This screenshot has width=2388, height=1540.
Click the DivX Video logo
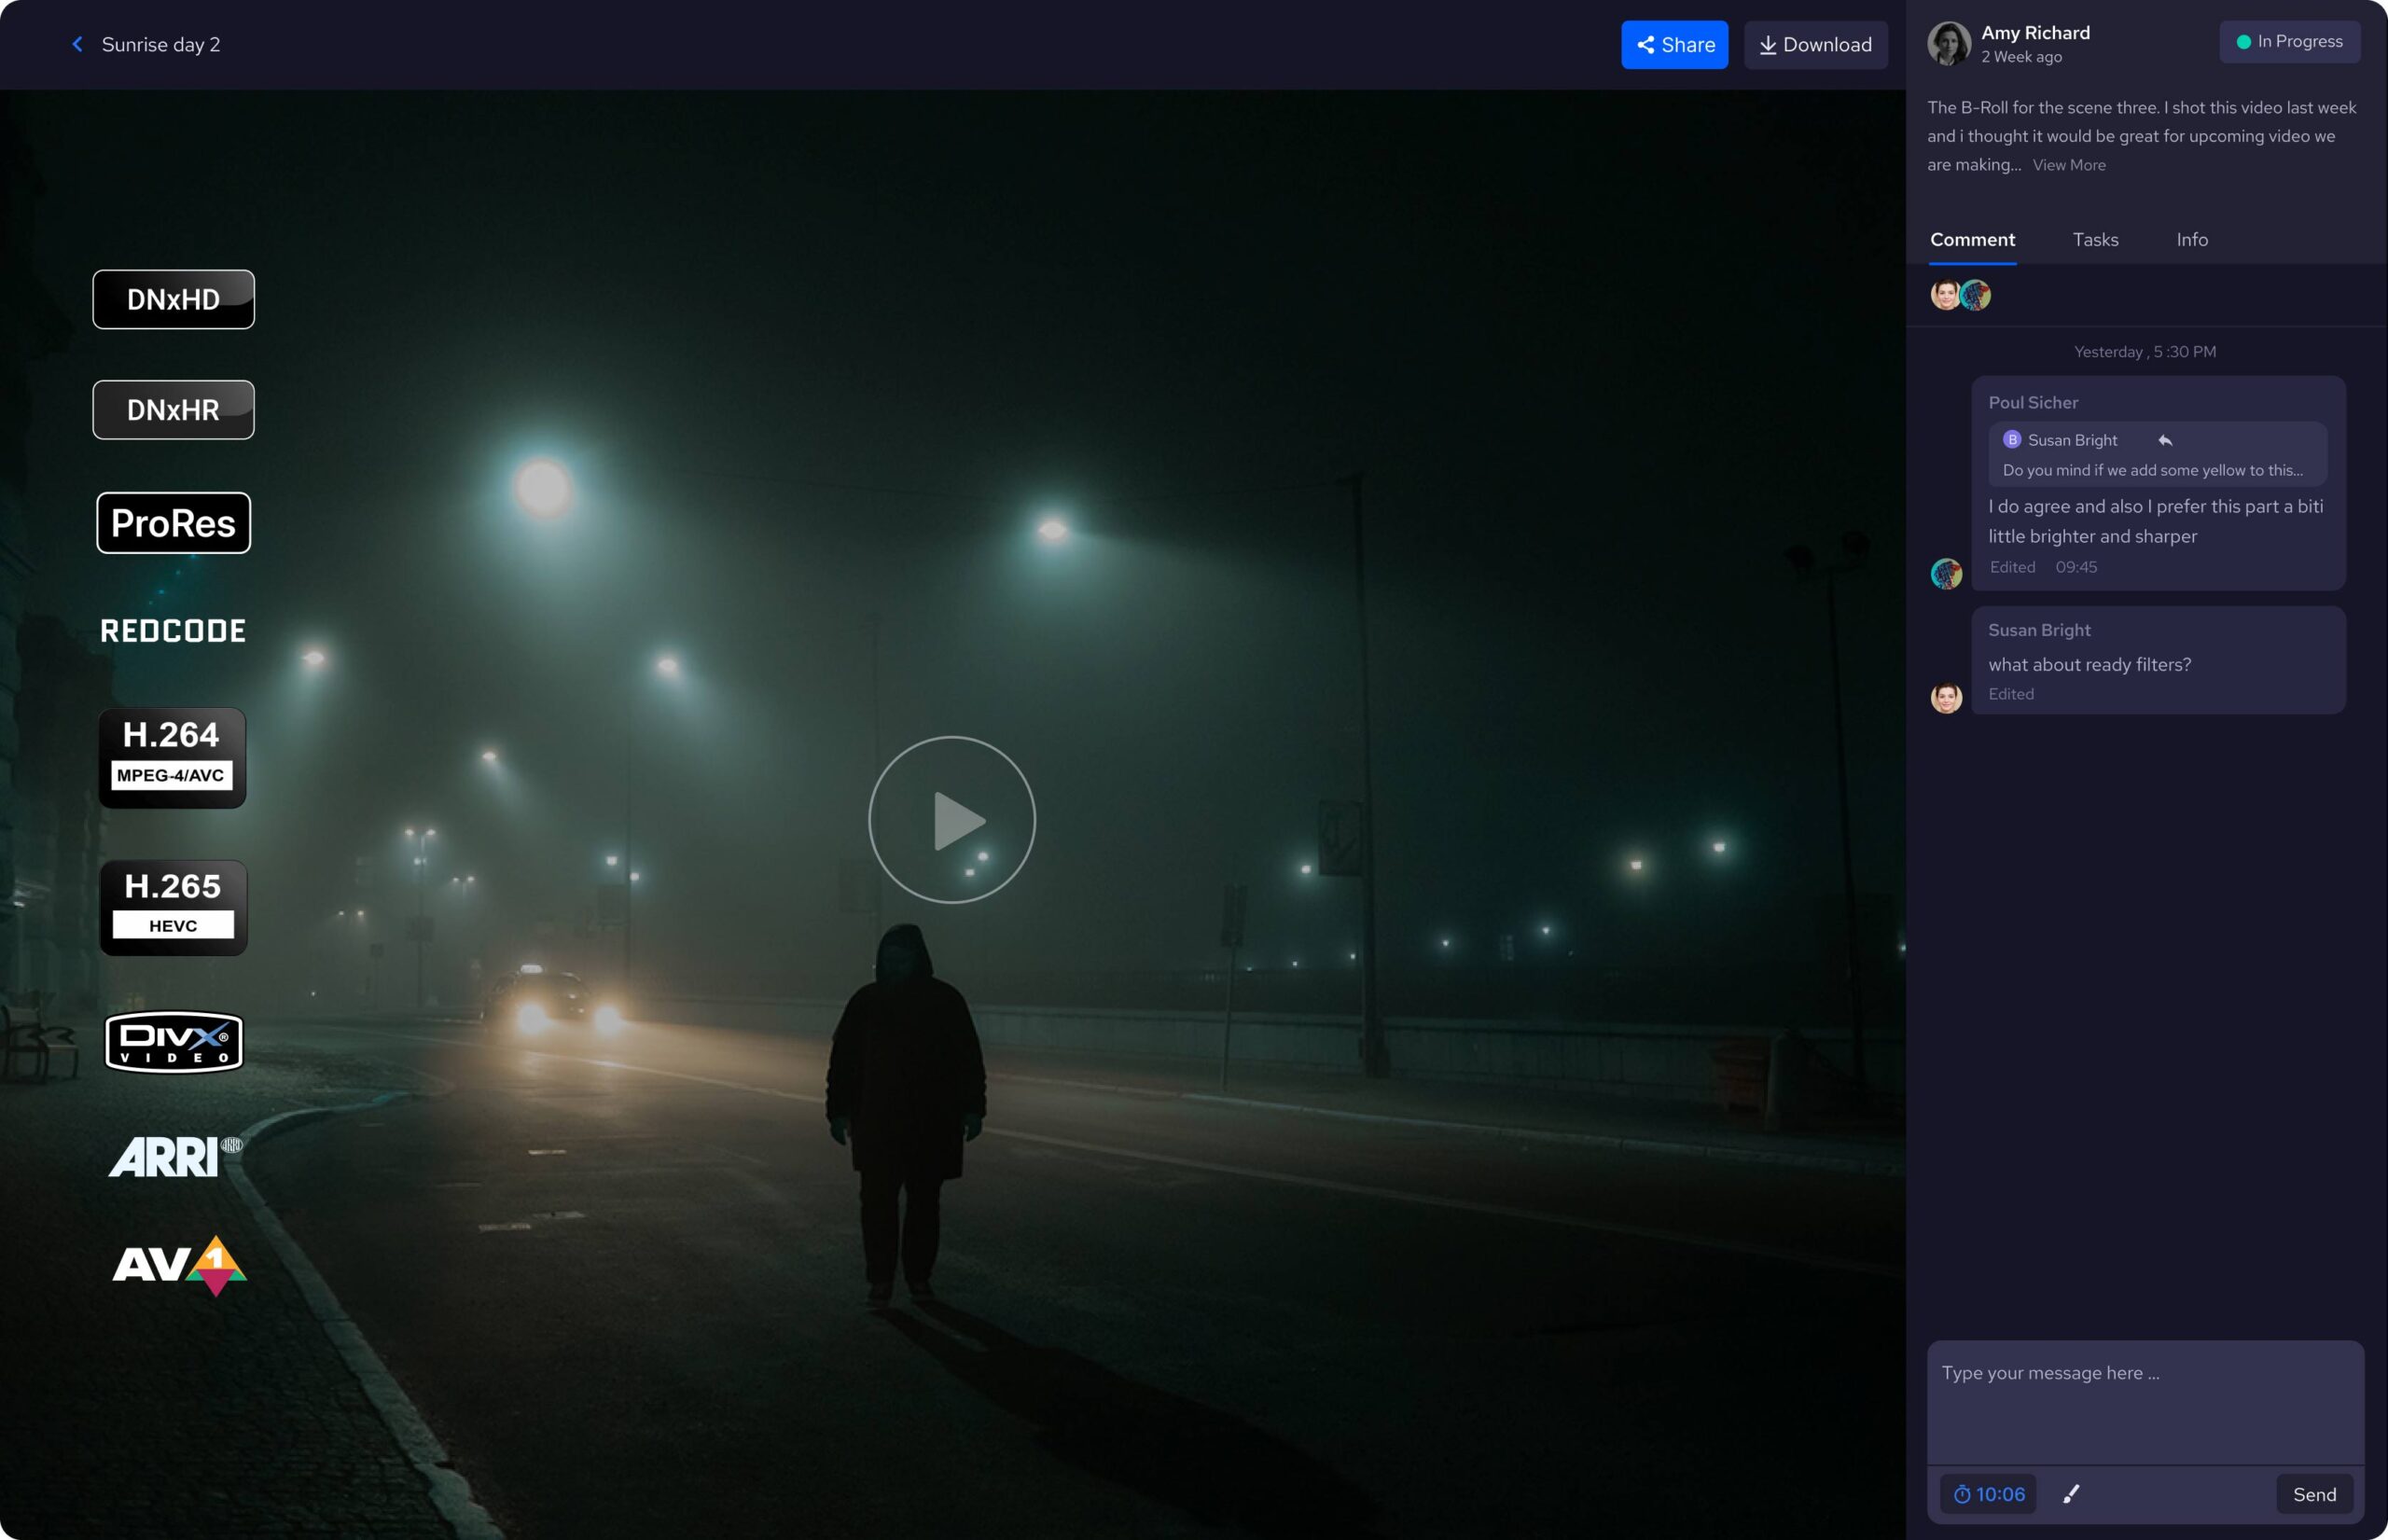(173, 1042)
